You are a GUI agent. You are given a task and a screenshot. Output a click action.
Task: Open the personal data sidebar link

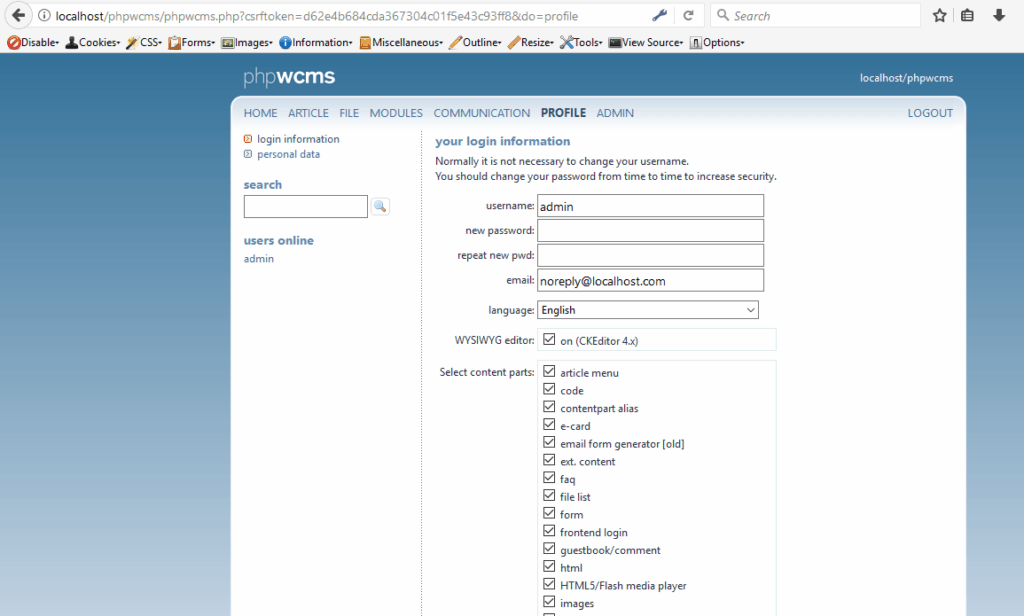[288, 154]
